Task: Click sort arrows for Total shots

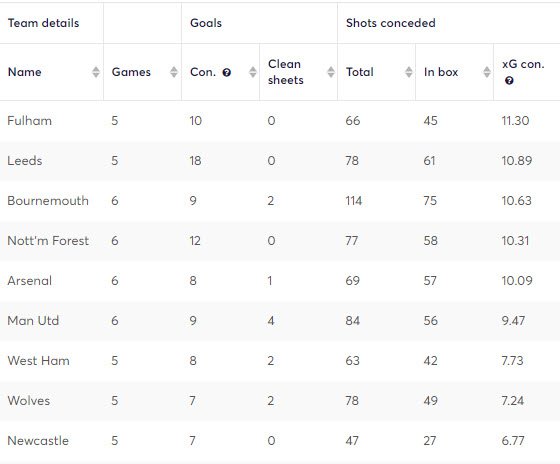Action: tap(409, 72)
